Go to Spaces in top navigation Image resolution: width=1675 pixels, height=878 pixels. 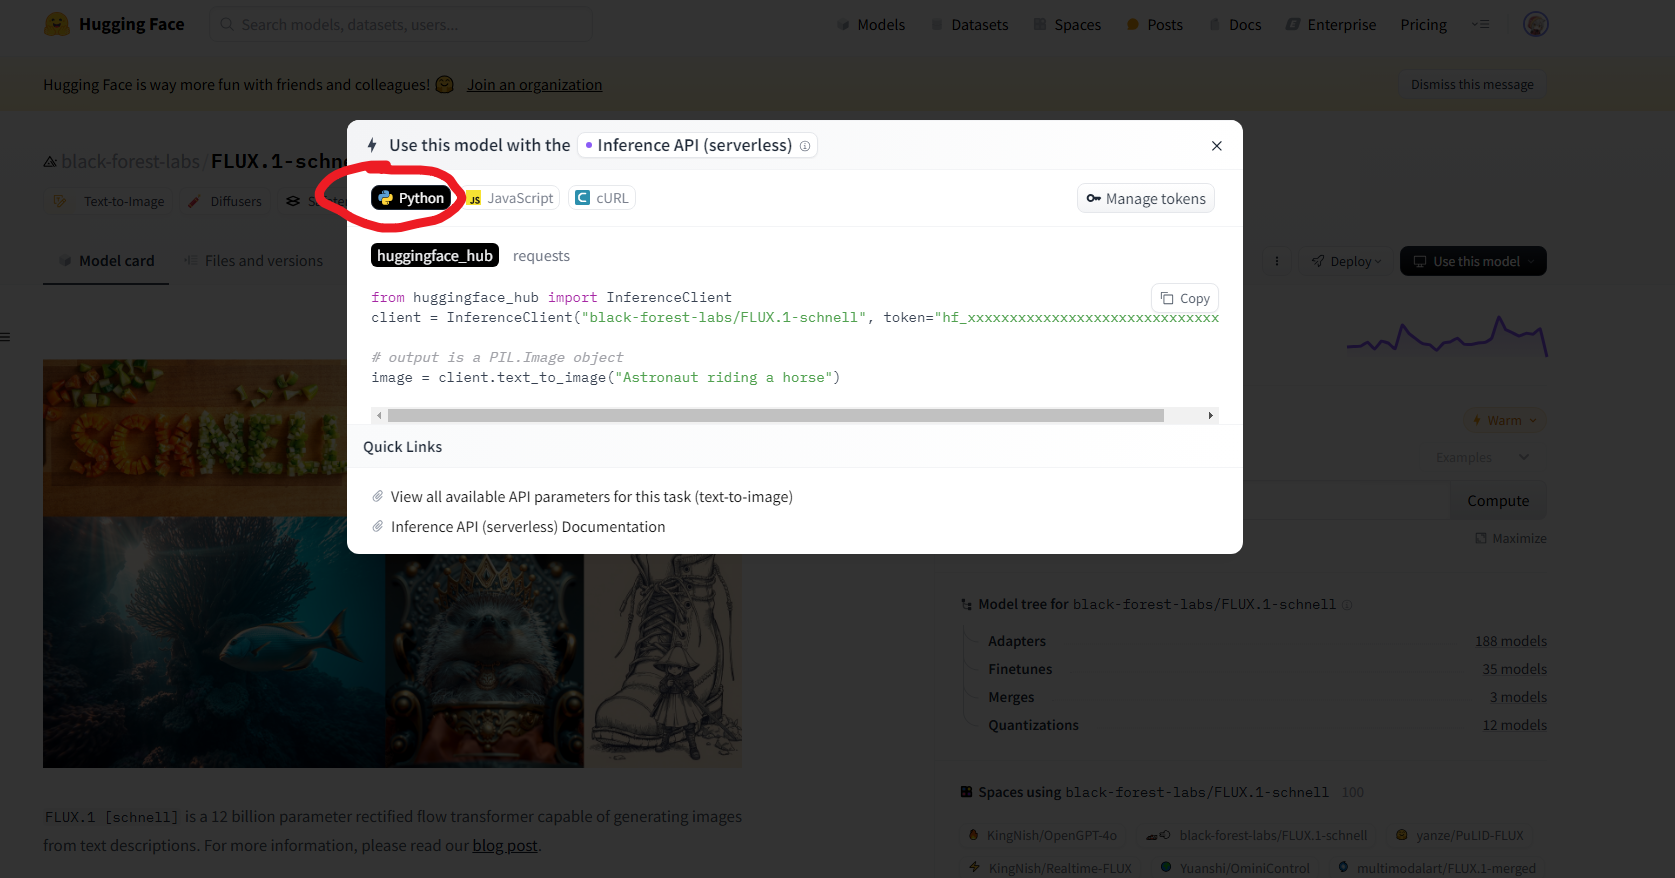click(1067, 24)
